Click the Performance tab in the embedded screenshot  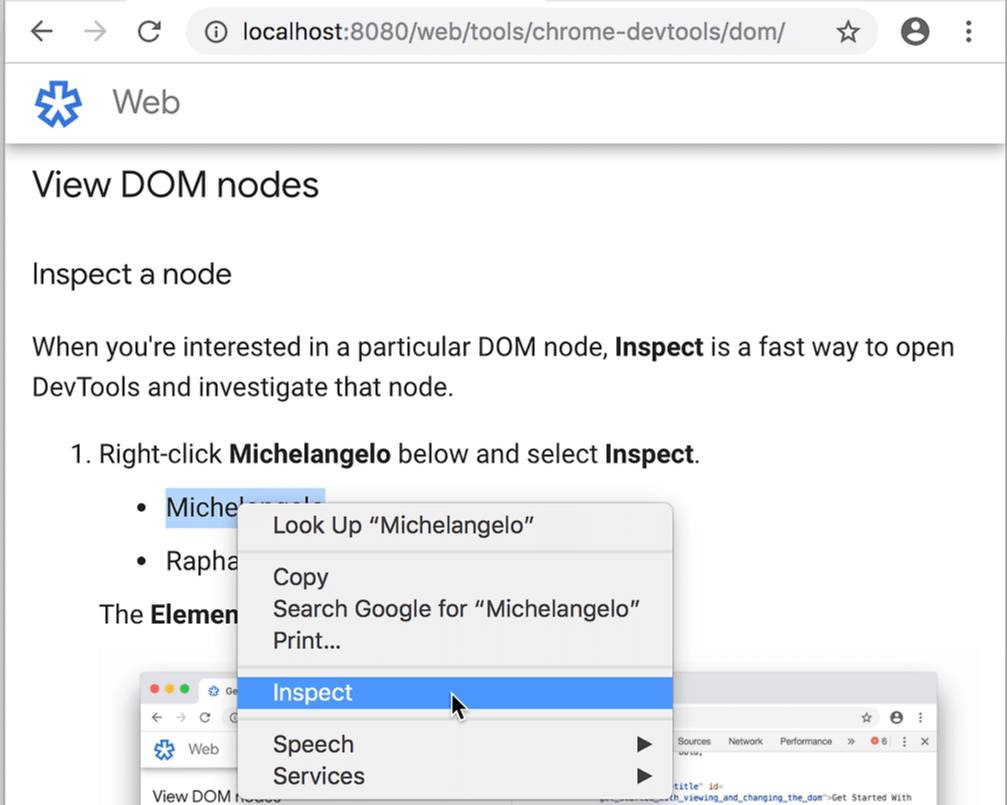click(x=805, y=741)
